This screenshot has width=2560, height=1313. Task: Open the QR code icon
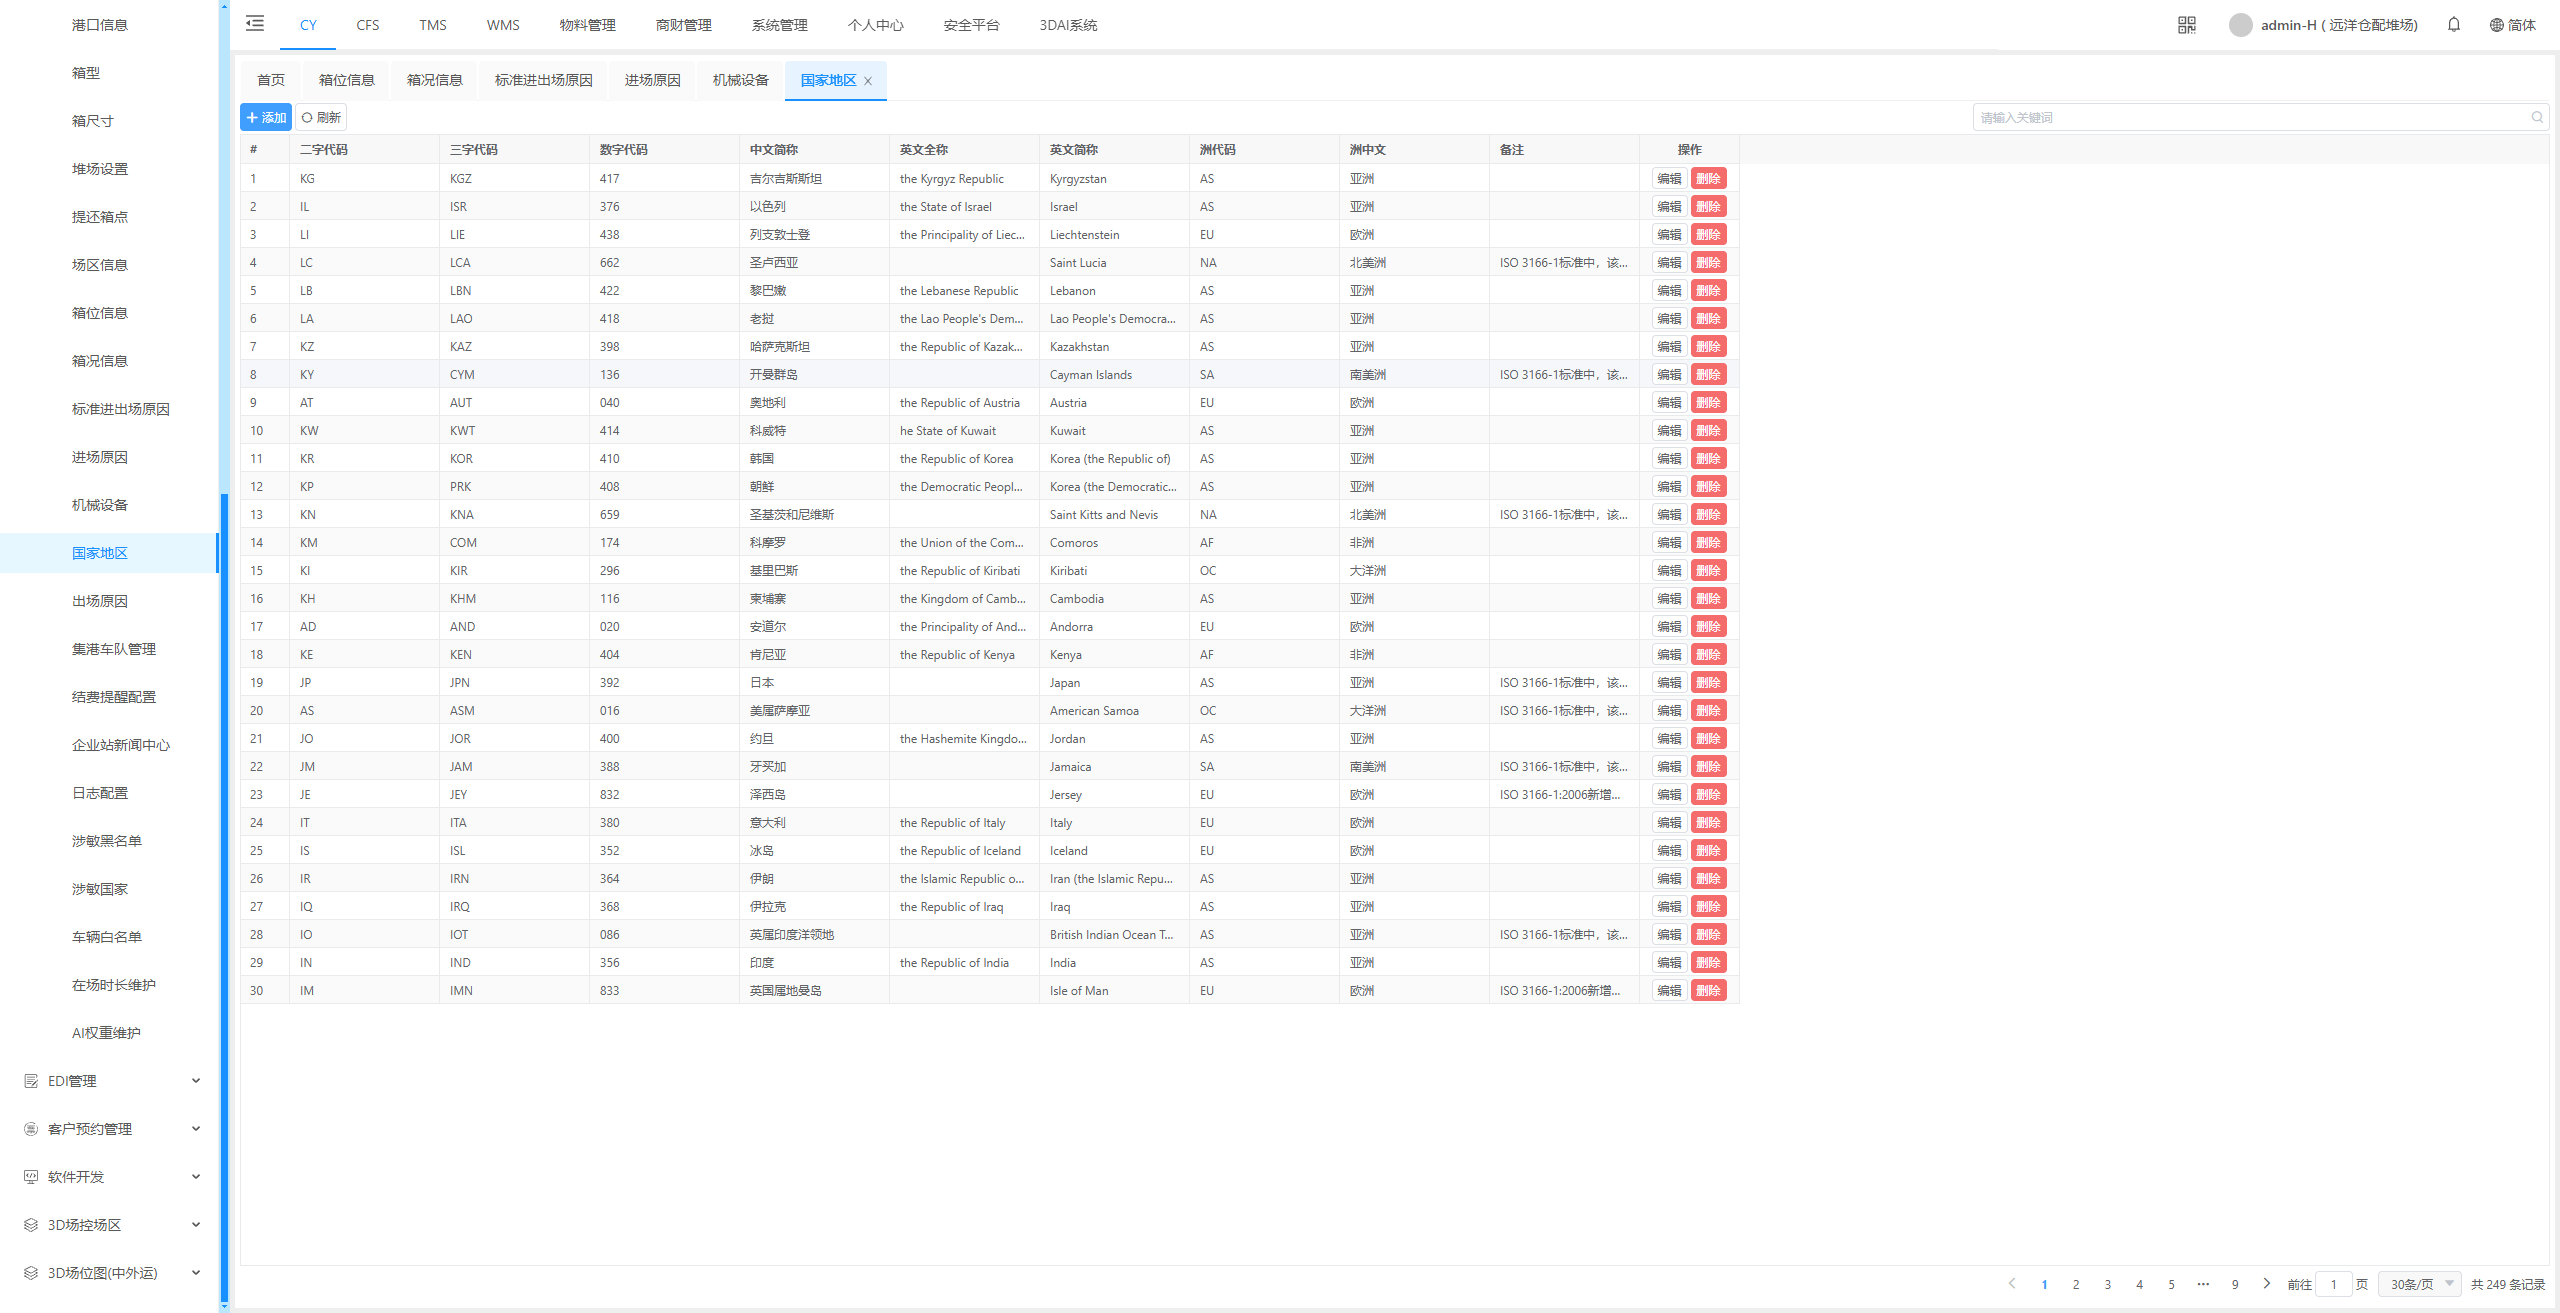tap(2186, 25)
